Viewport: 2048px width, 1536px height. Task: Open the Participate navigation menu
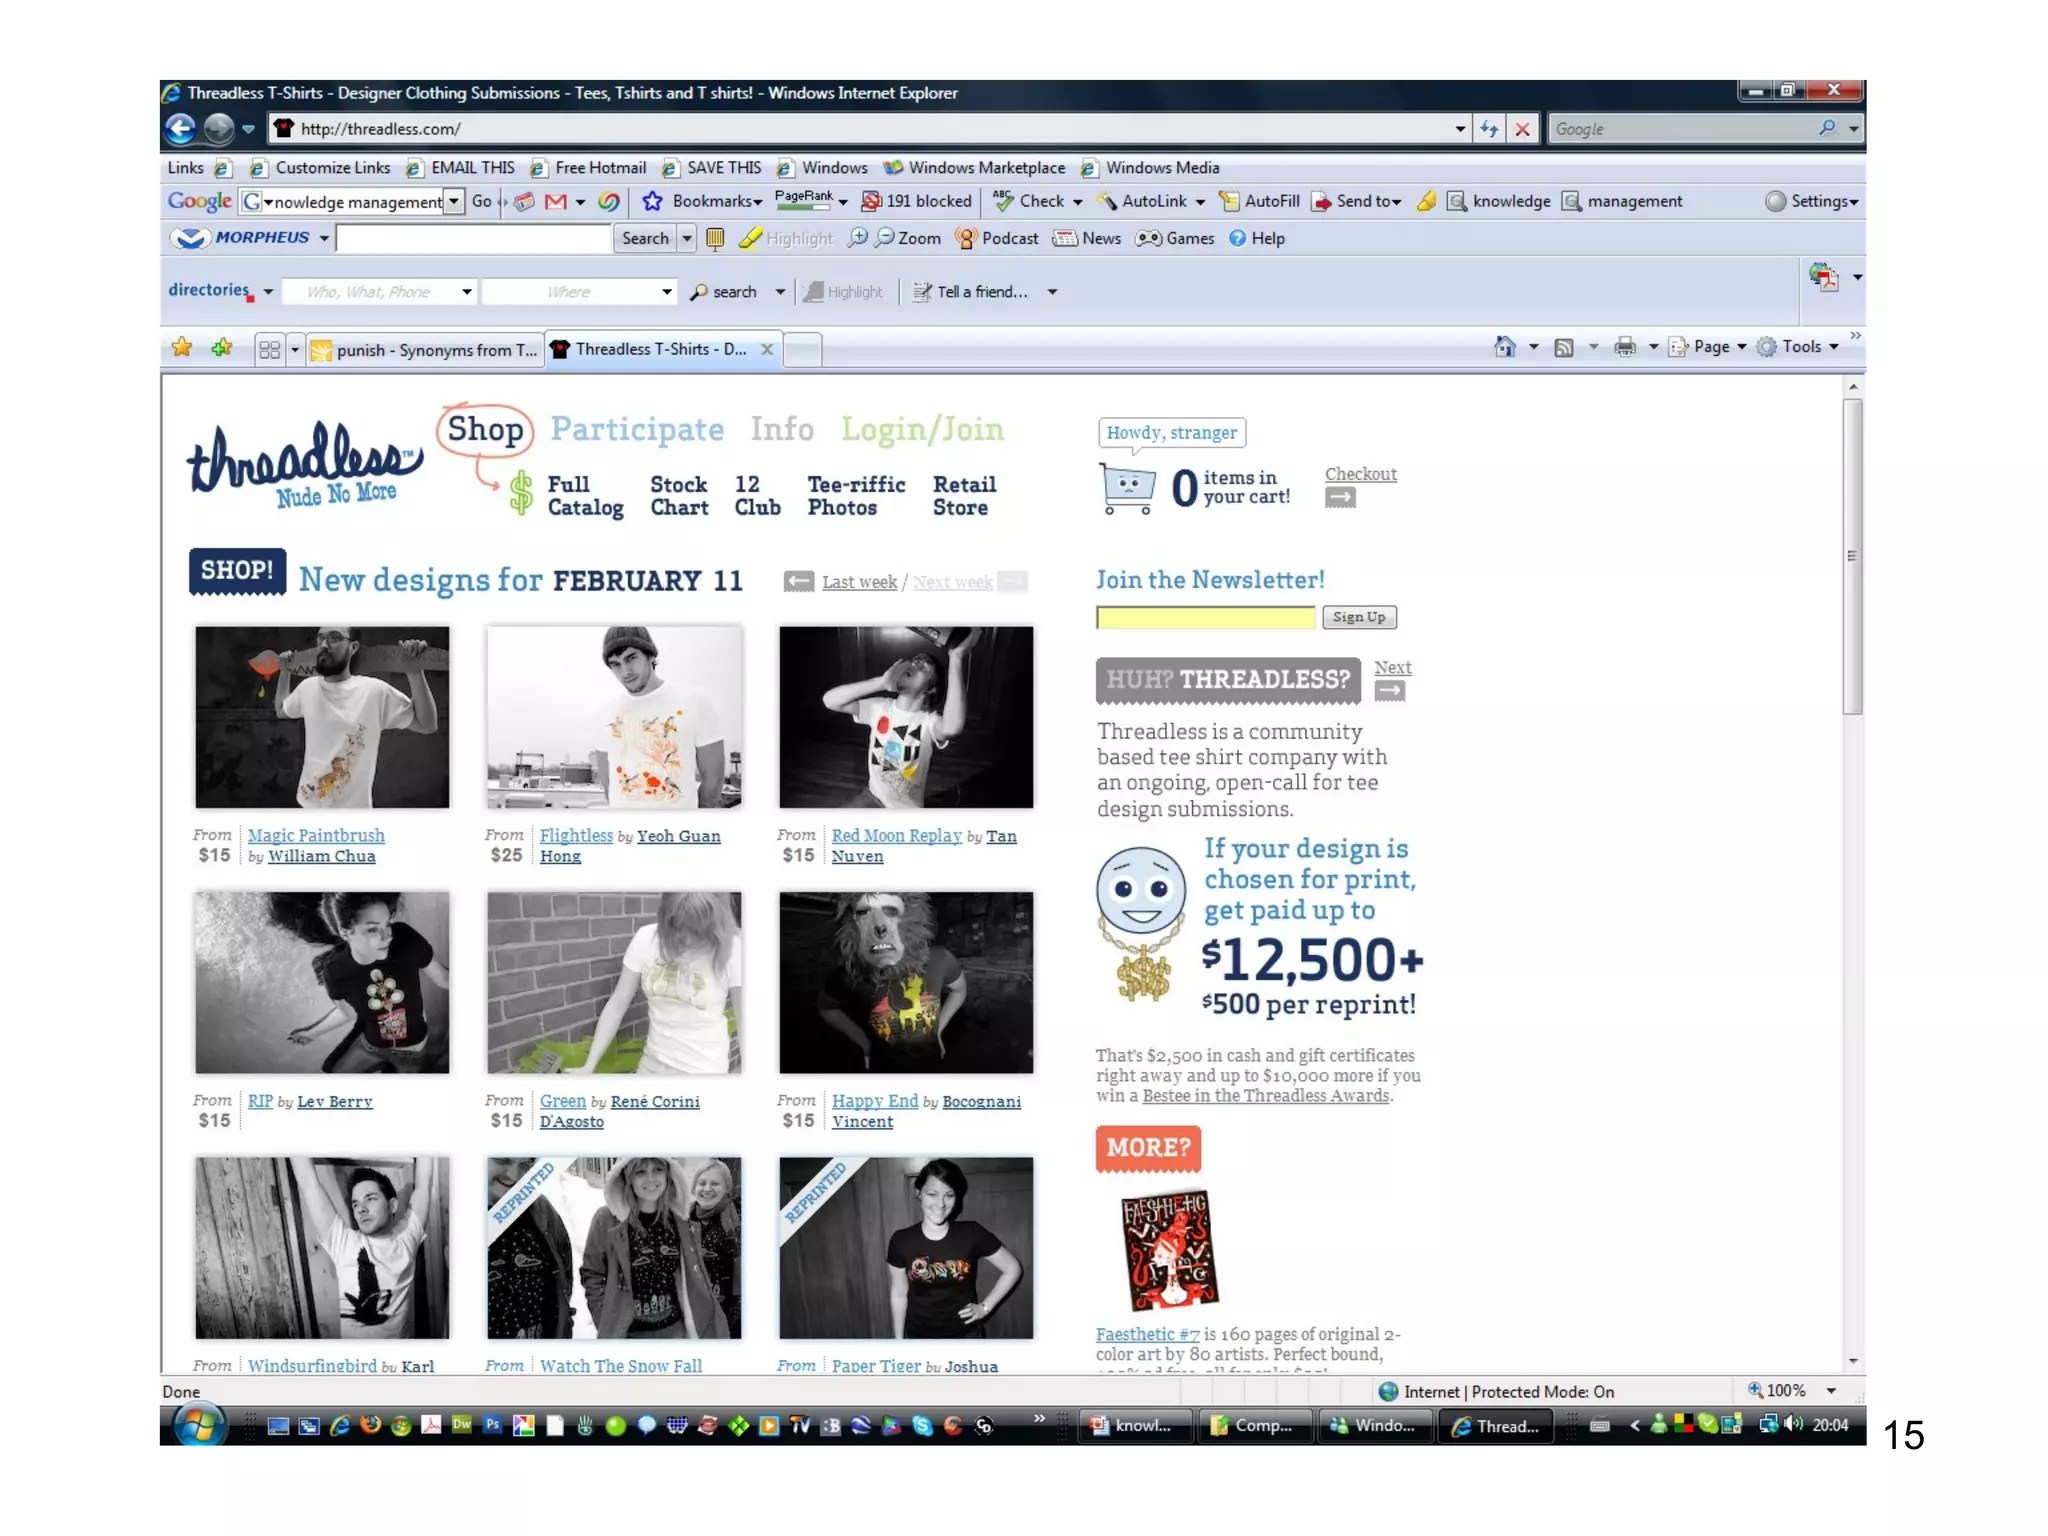pos(637,429)
